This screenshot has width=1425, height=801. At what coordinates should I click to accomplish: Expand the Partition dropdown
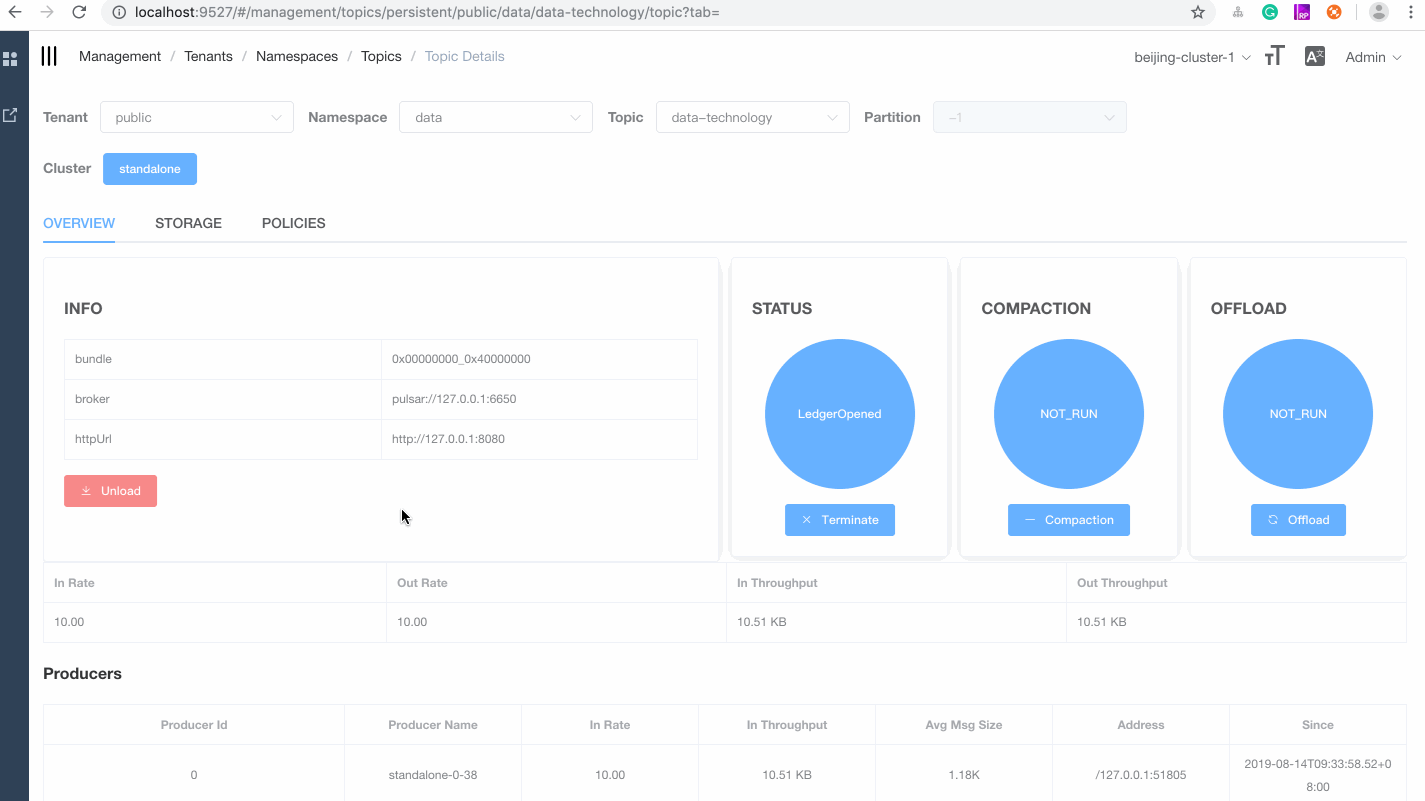coord(1029,117)
